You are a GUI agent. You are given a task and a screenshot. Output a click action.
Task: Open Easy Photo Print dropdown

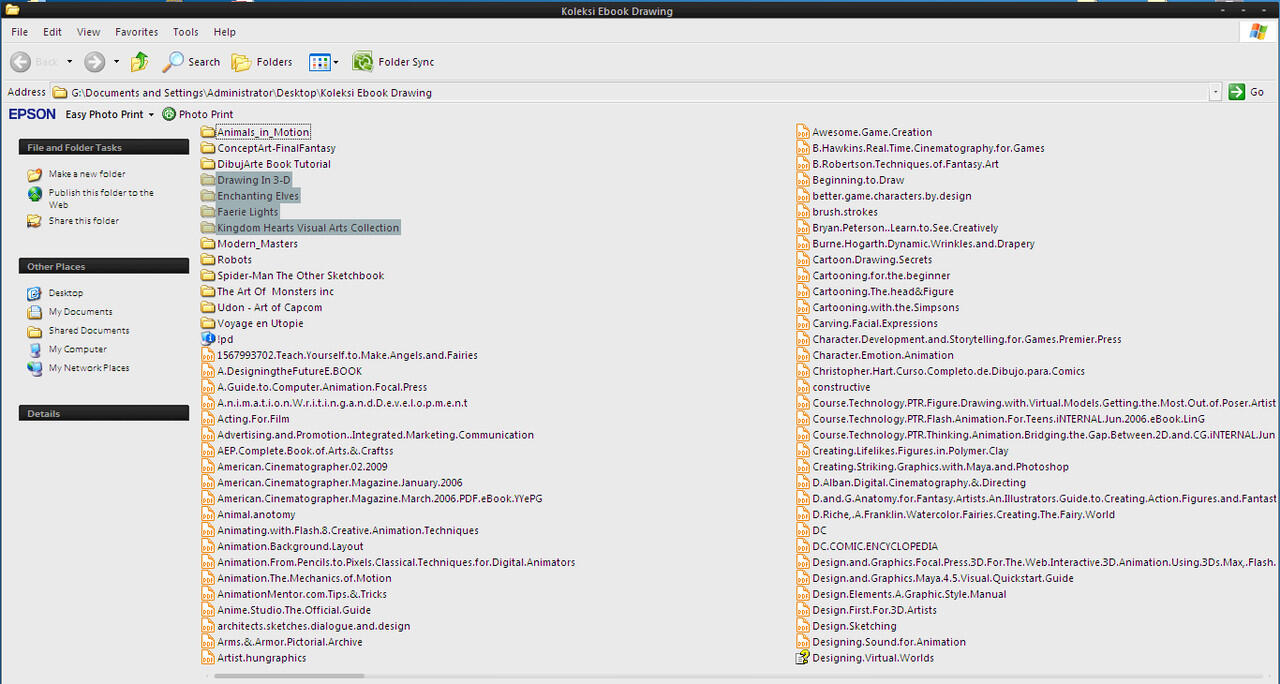click(x=151, y=115)
